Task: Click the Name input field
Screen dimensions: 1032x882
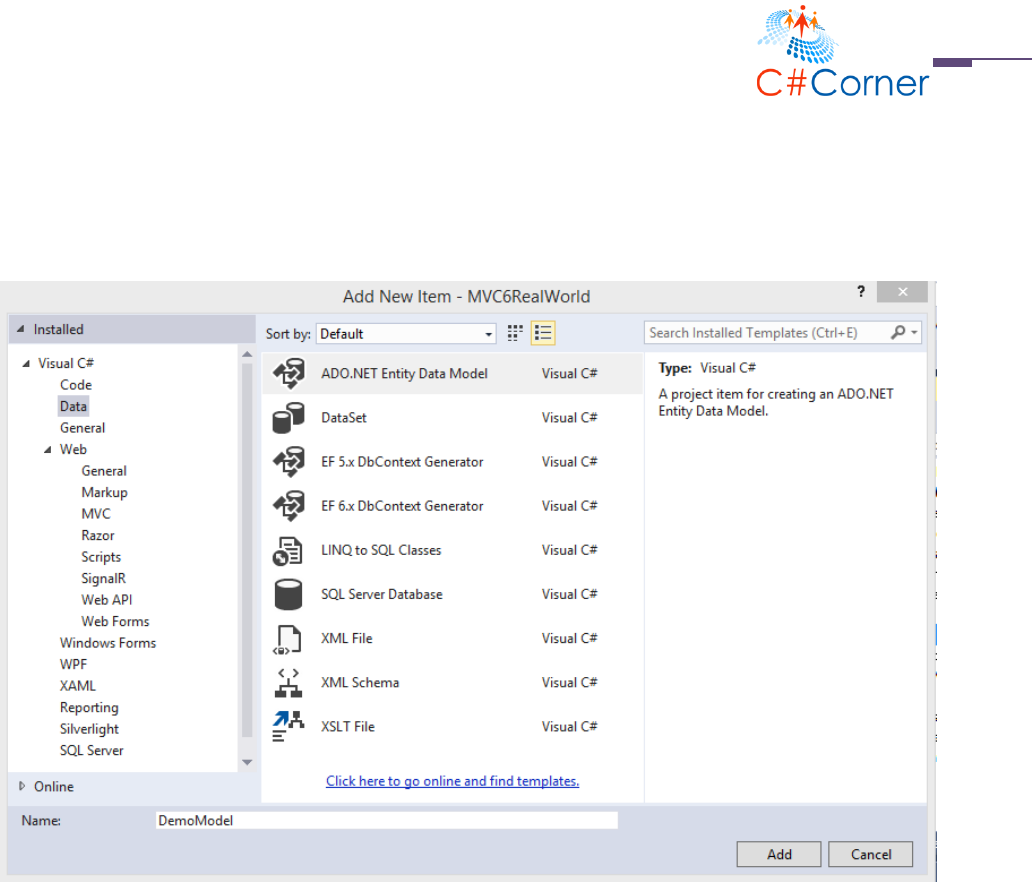Action: (387, 820)
